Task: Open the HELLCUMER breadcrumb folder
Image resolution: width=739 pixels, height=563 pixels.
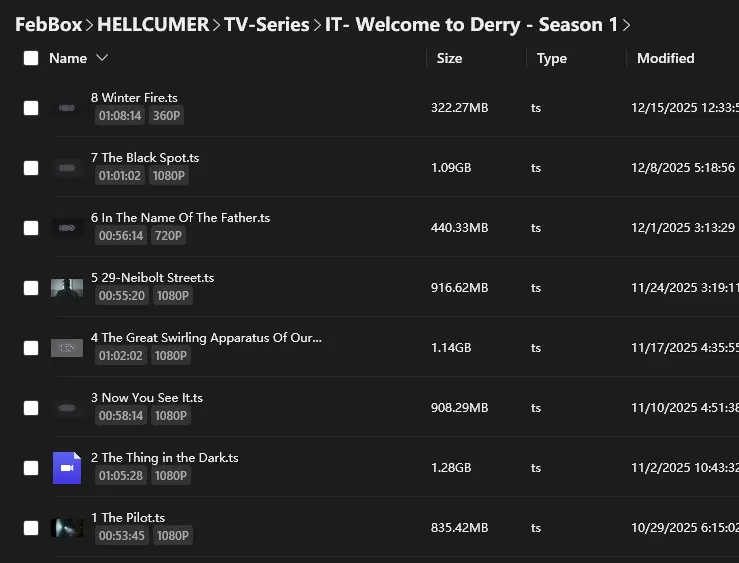Action: tap(153, 24)
